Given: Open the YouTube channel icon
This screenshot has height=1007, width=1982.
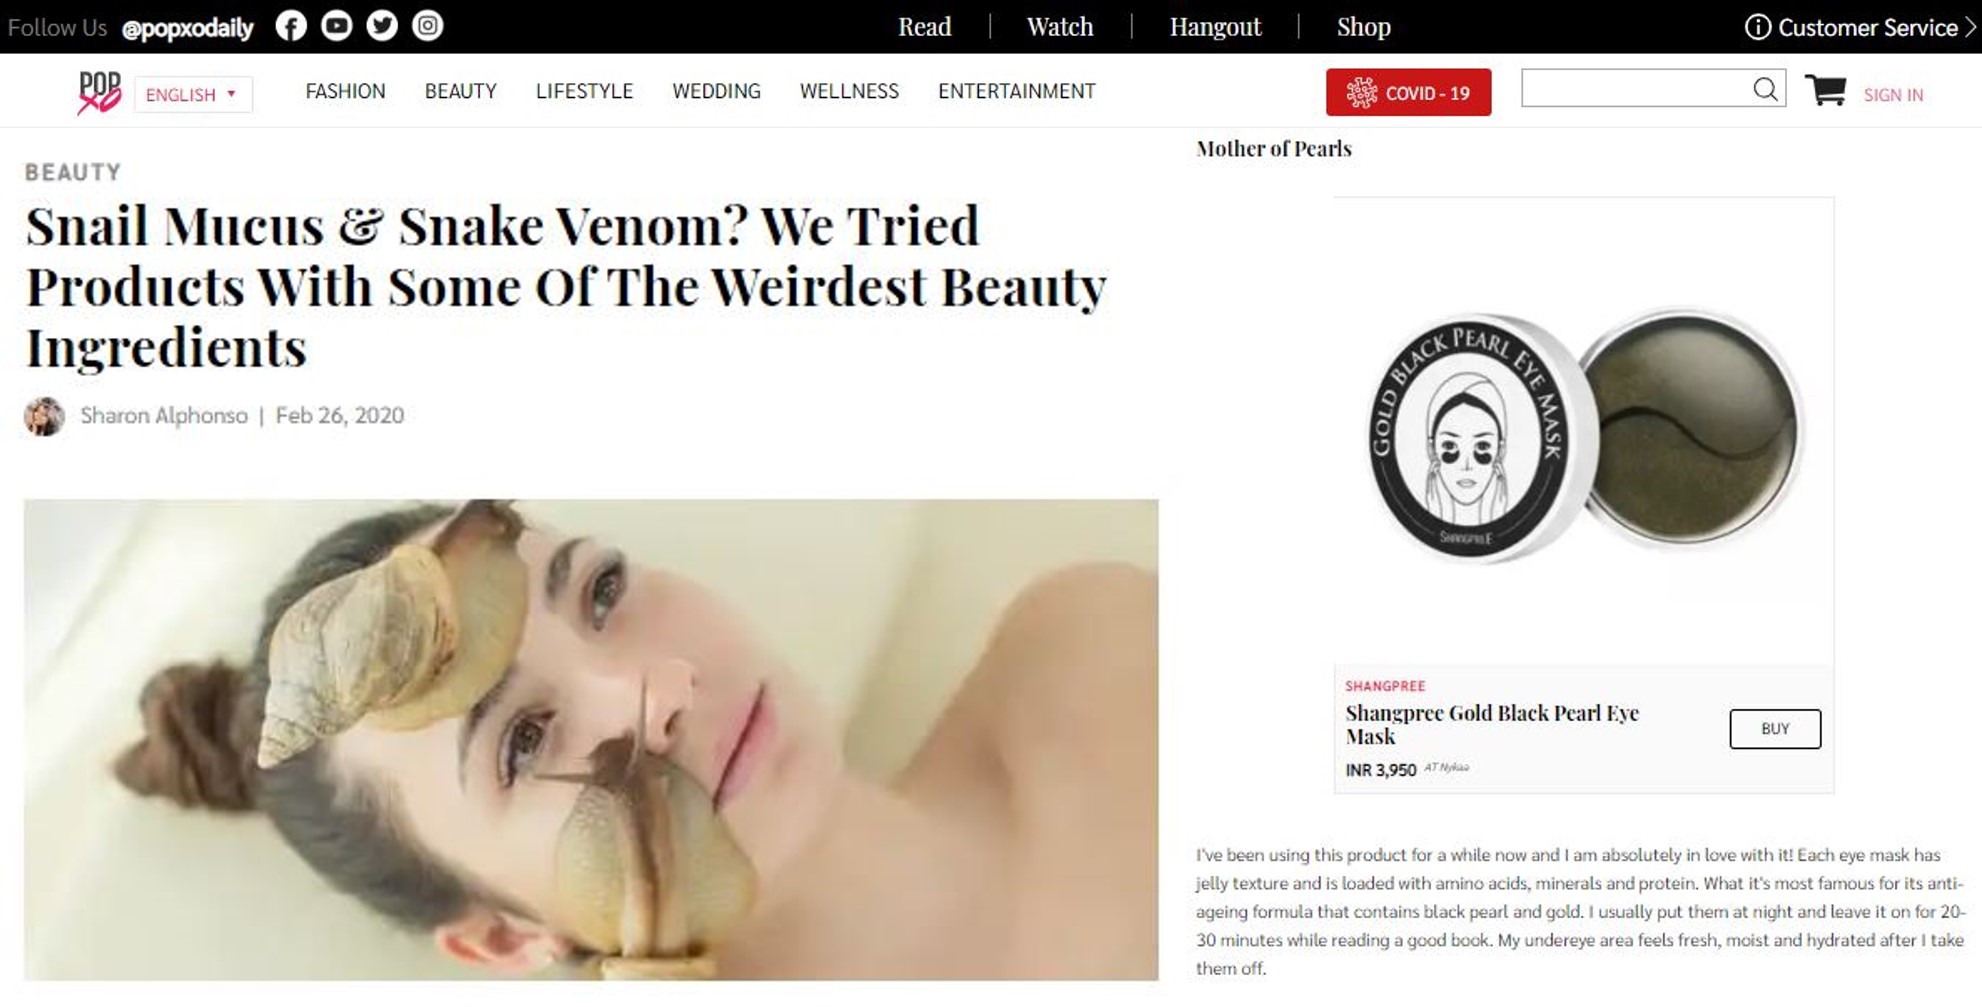Looking at the screenshot, I should 336,26.
